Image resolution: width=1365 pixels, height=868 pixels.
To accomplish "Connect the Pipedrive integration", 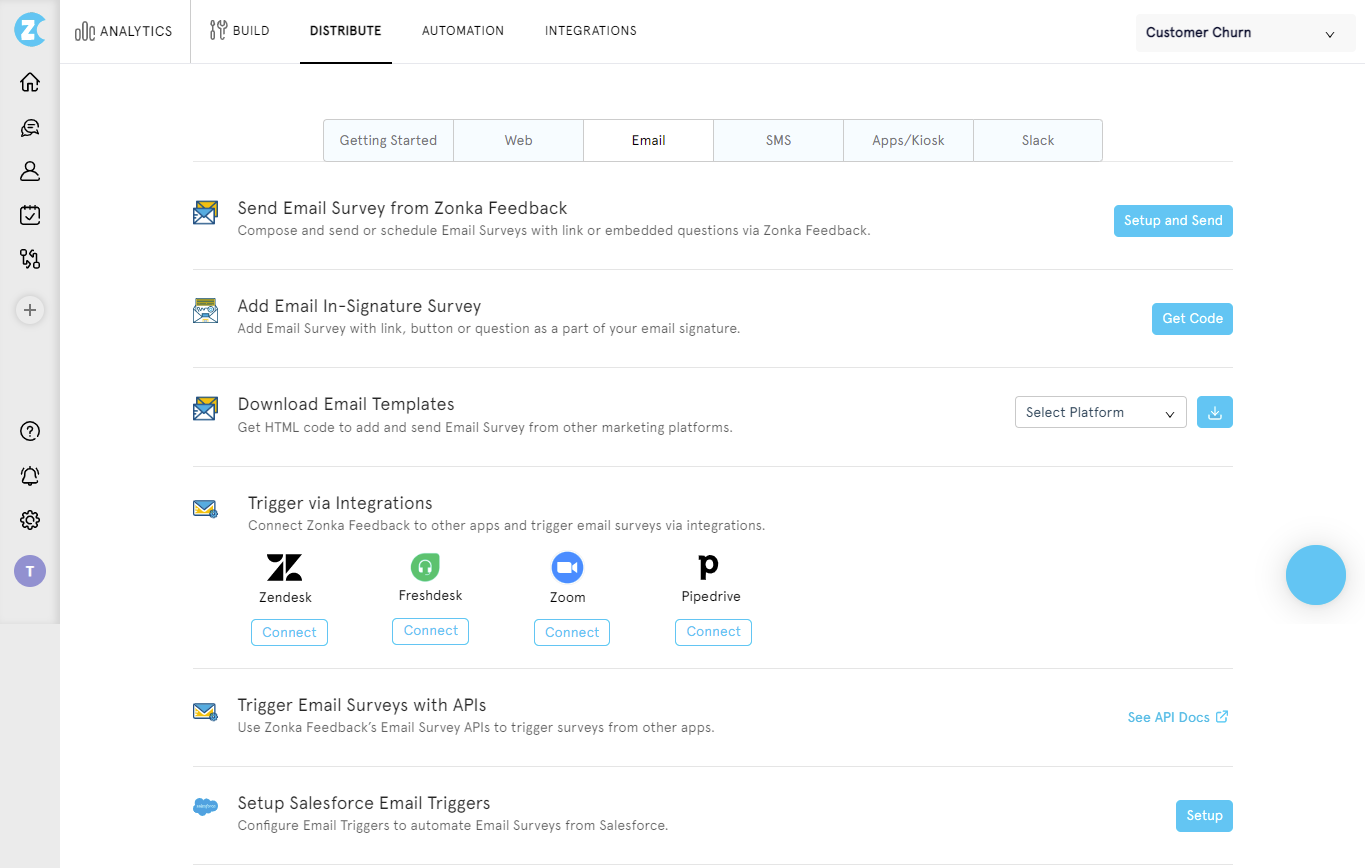I will (x=713, y=632).
